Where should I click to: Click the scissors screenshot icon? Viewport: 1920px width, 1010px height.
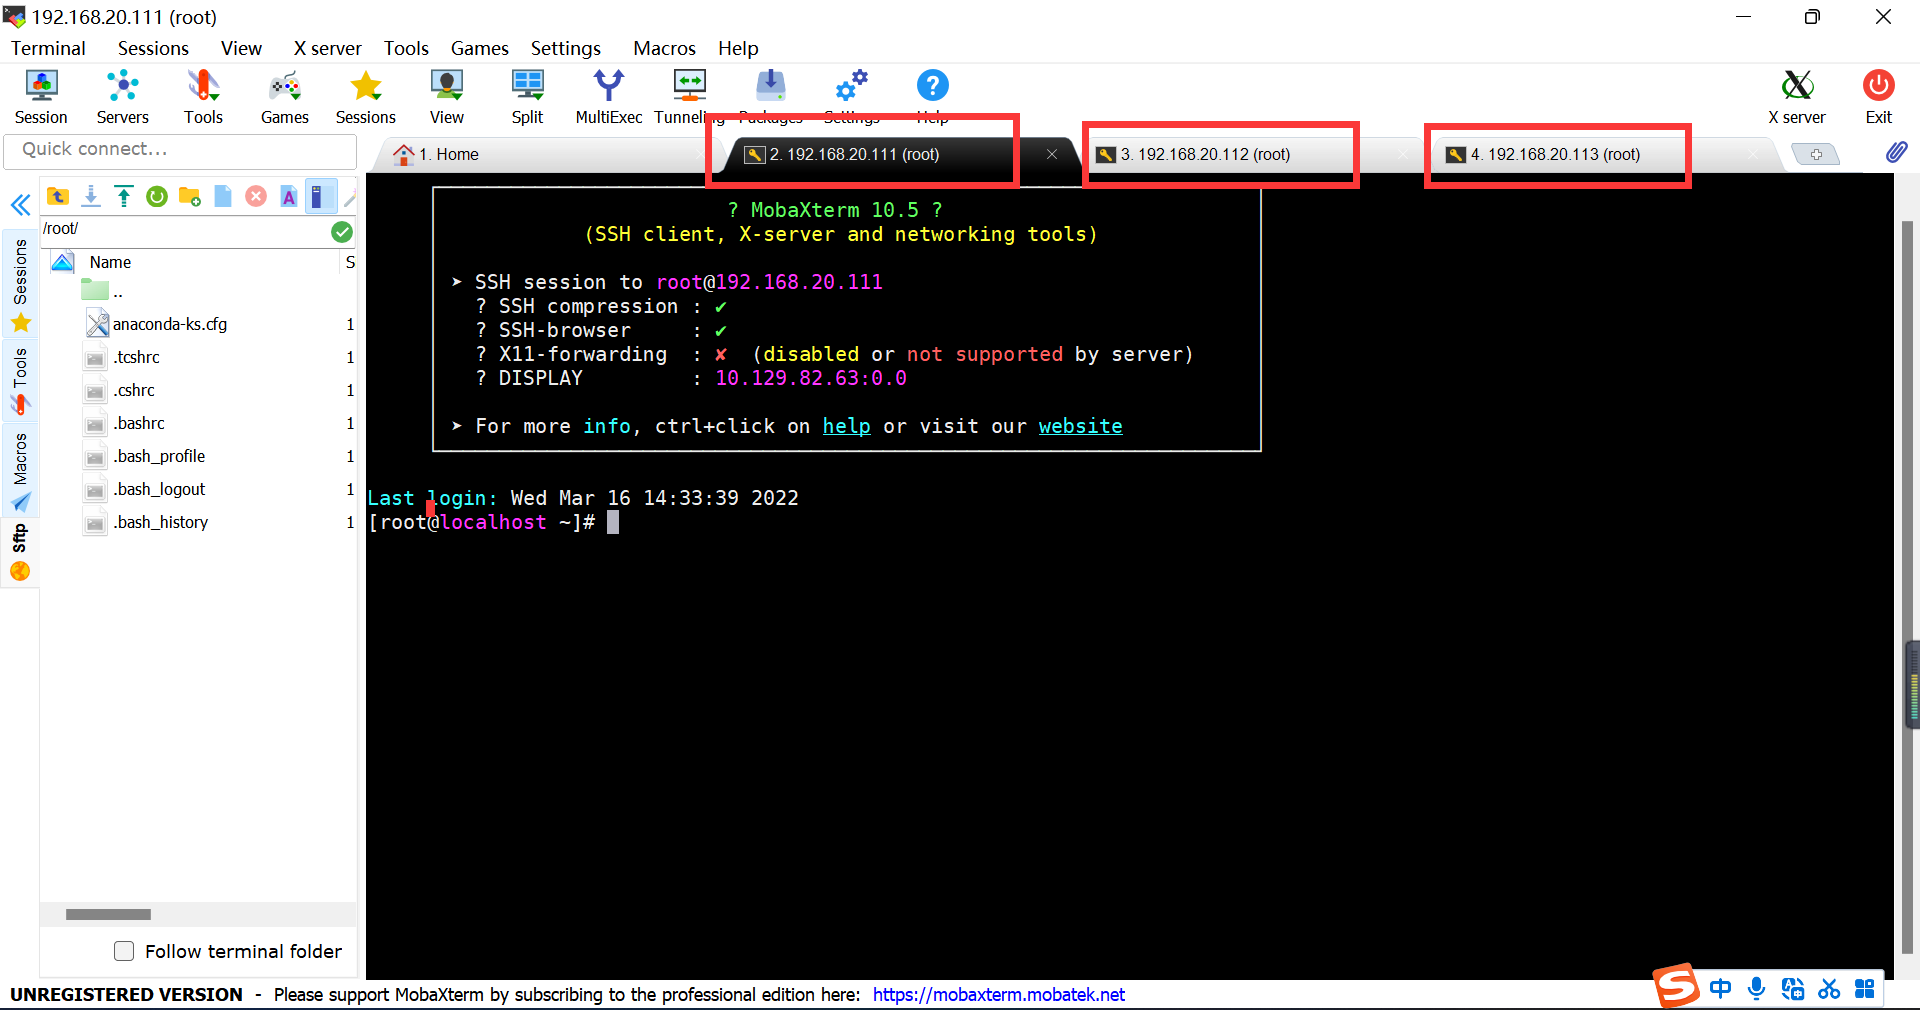(x=1829, y=989)
